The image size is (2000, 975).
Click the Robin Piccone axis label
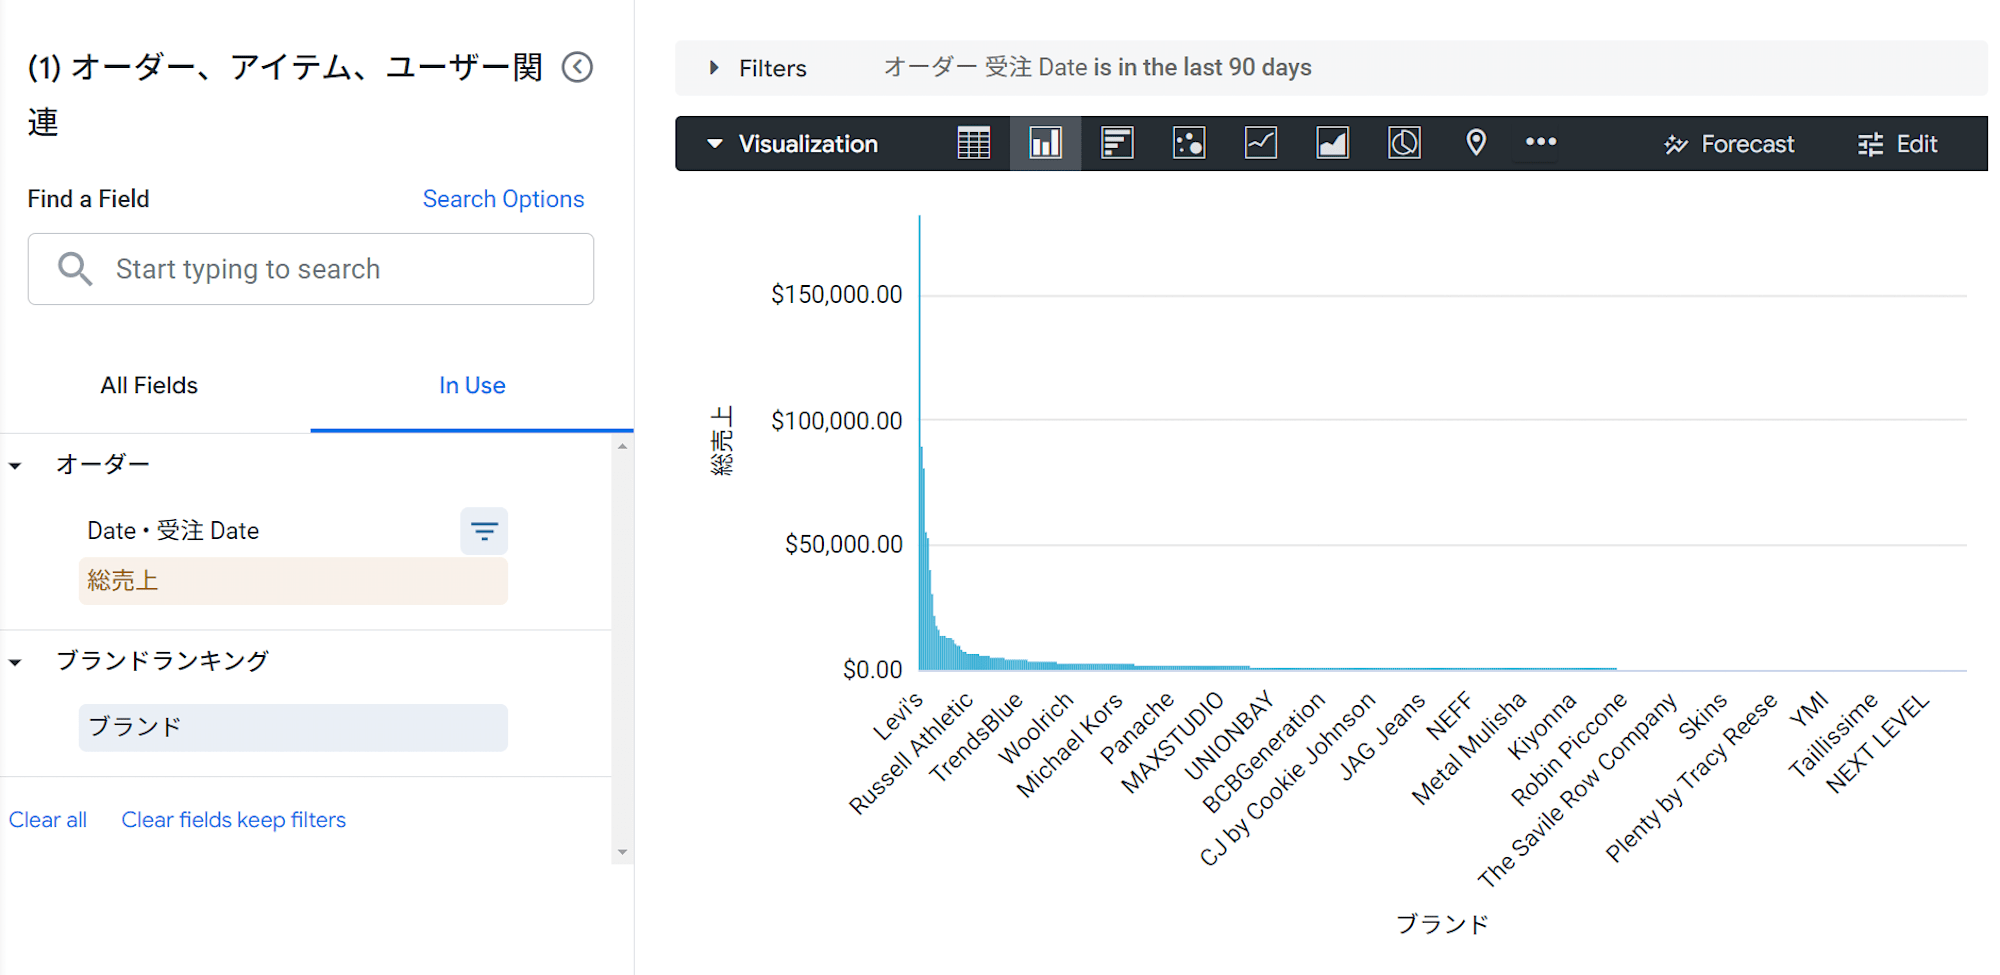pos(1568,750)
